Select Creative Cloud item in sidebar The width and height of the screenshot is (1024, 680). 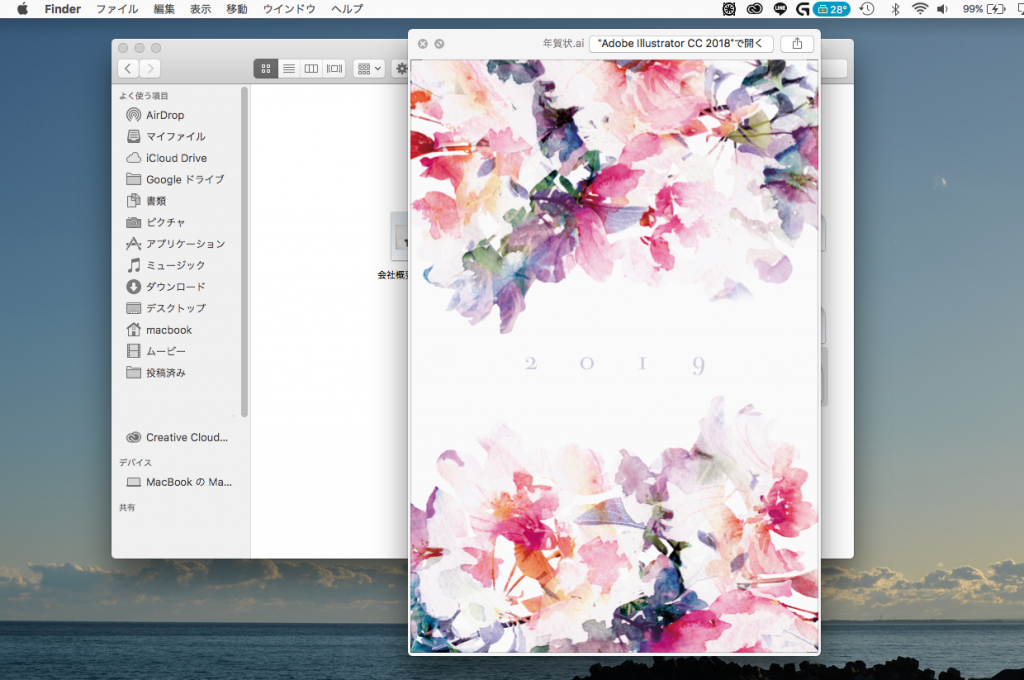[x=186, y=437]
